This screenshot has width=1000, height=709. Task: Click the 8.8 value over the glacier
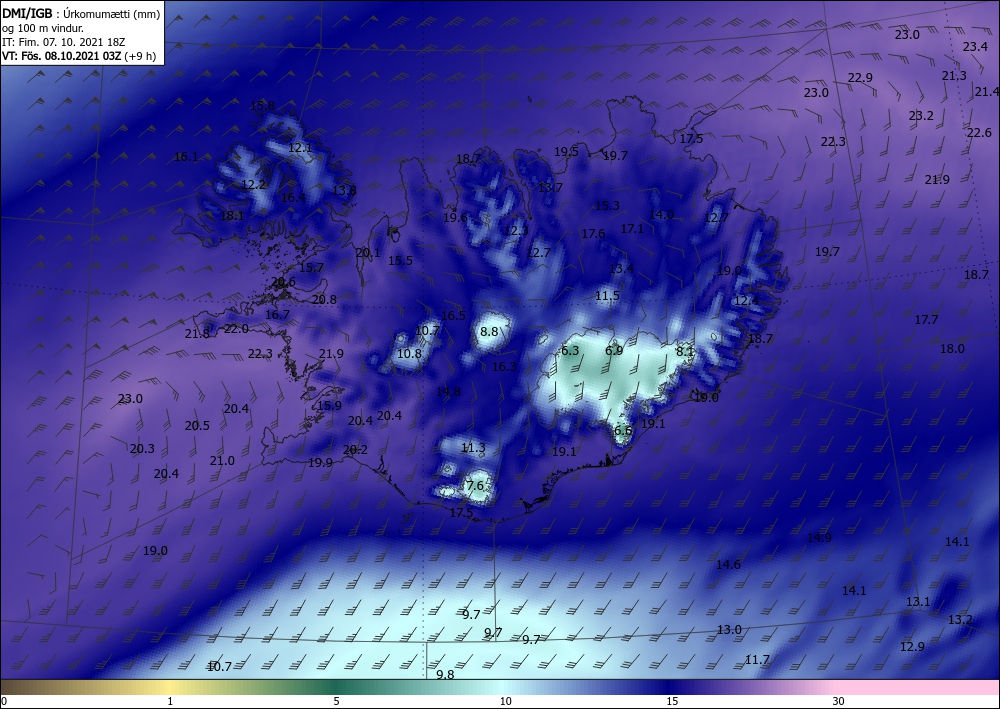point(489,332)
